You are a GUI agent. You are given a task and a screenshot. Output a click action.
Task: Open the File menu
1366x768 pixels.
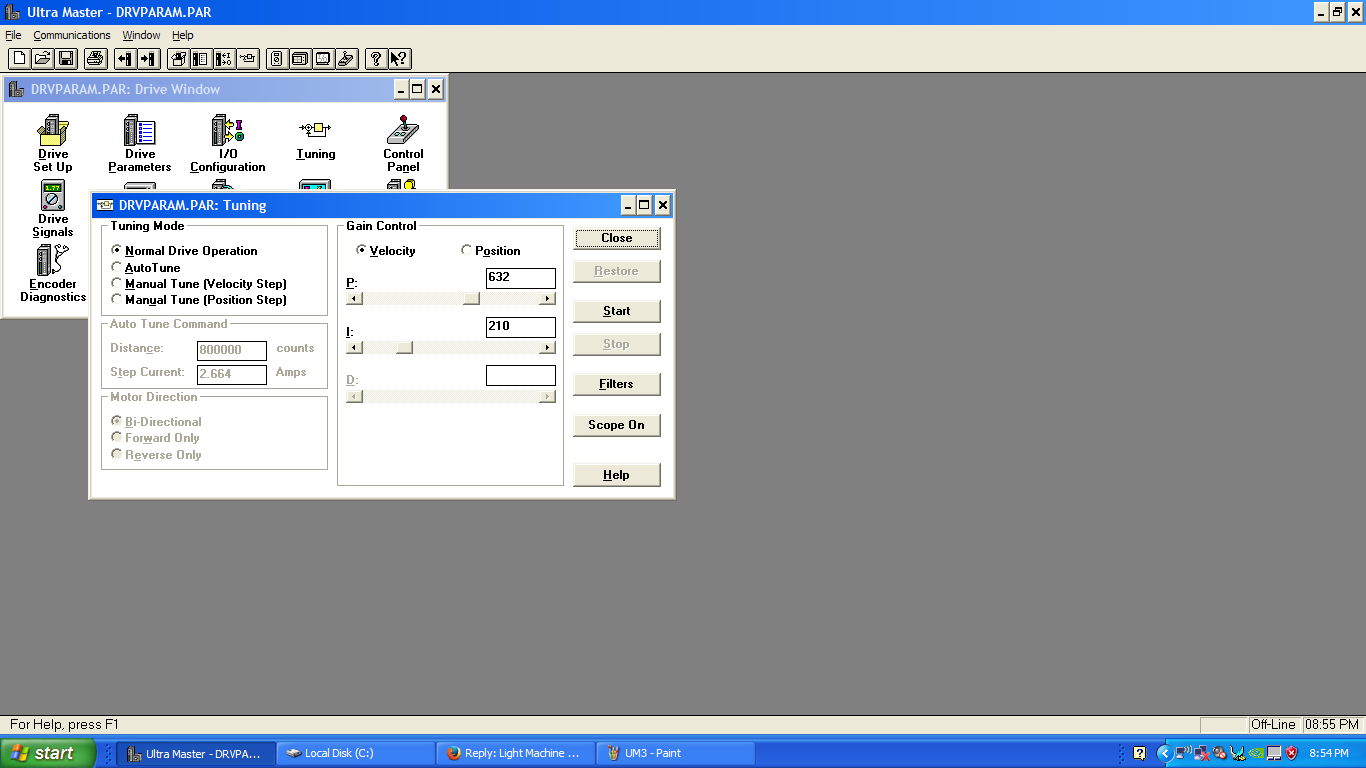click(x=13, y=35)
